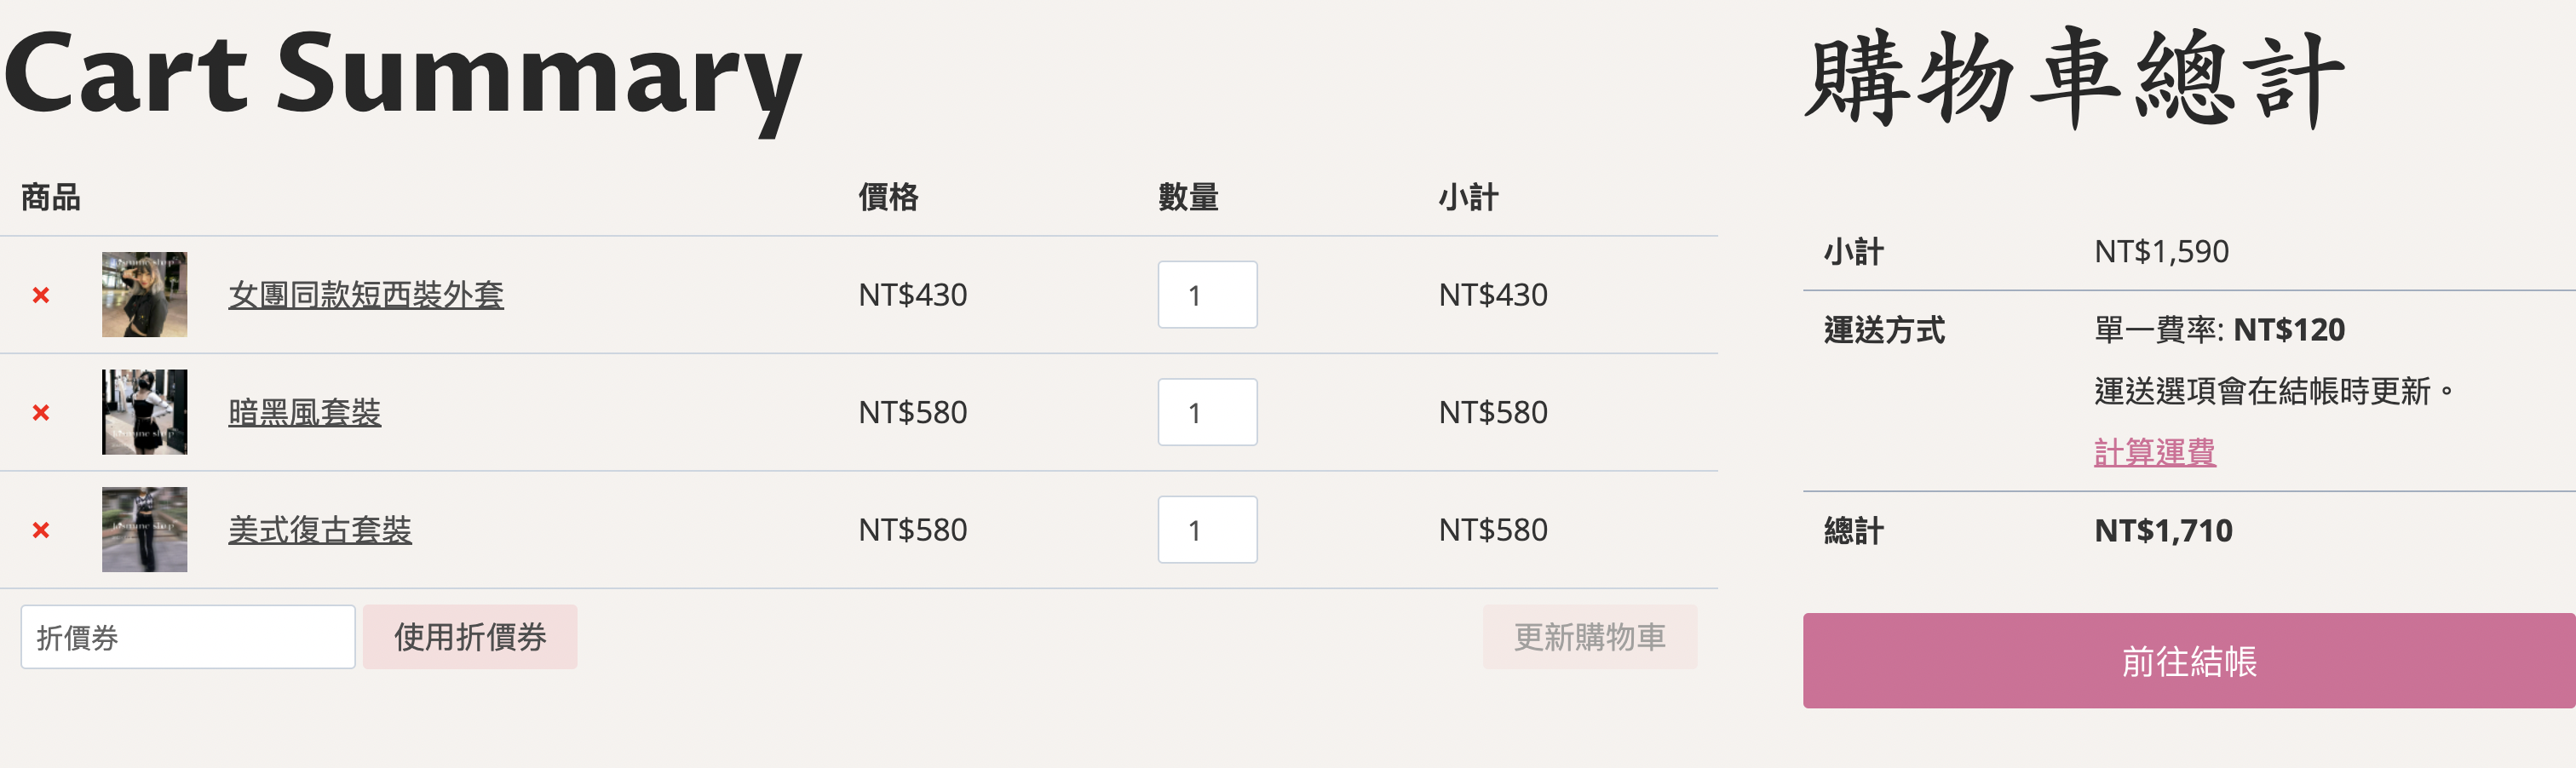2576x768 pixels.
Task: Open the 暗黑風套裝 product thumbnail
Action: click(x=144, y=412)
